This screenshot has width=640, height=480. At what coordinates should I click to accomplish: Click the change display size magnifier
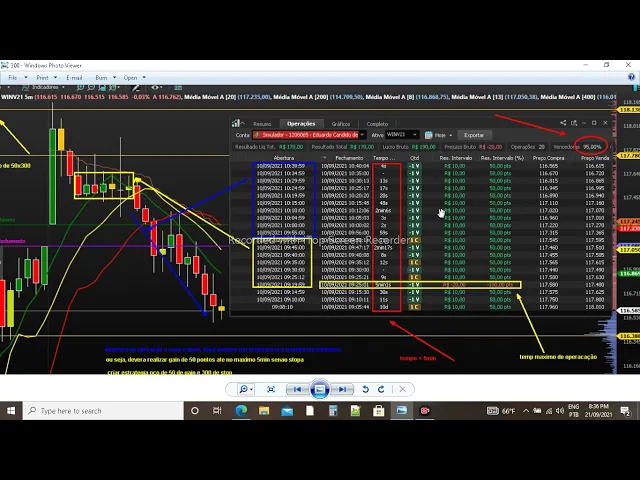coord(243,389)
